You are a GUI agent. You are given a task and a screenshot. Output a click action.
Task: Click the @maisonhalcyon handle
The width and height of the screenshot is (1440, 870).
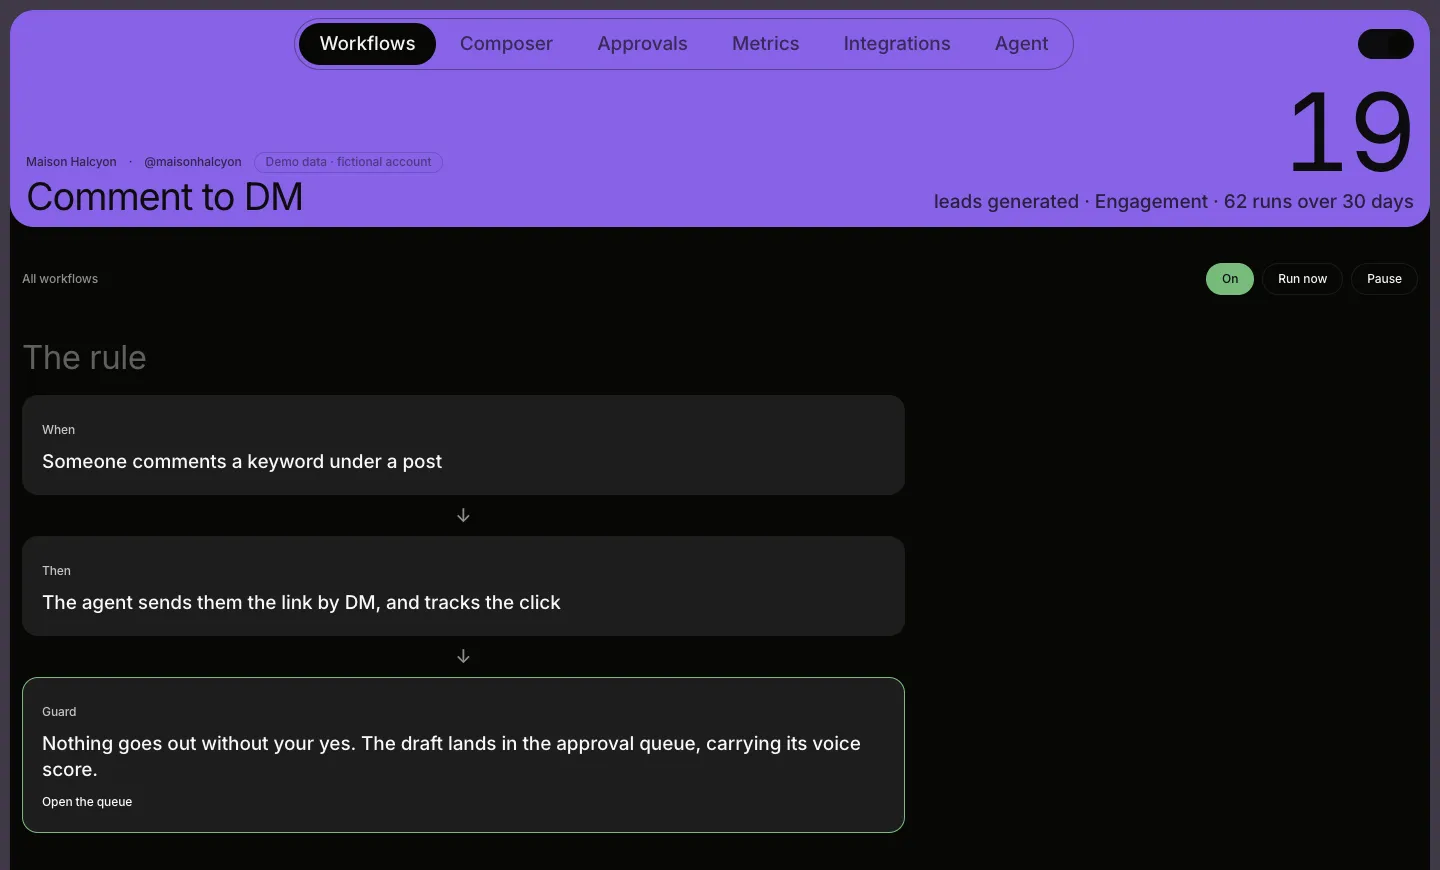tap(193, 162)
